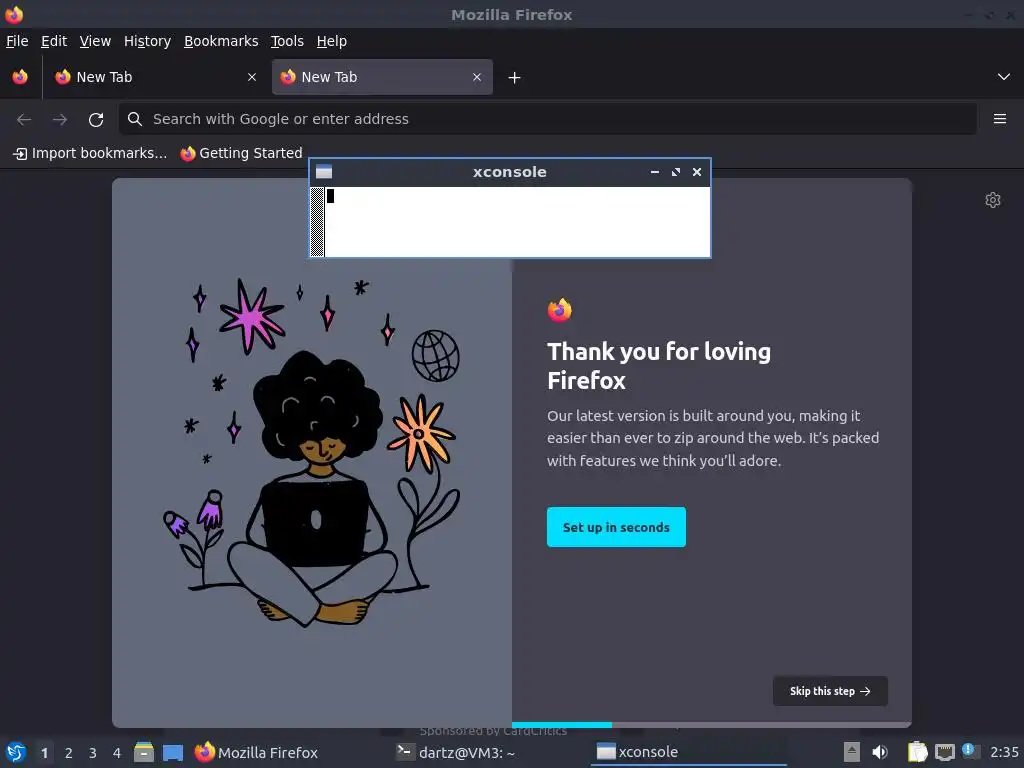Open the History menu
1024x768 pixels.
[x=148, y=41]
